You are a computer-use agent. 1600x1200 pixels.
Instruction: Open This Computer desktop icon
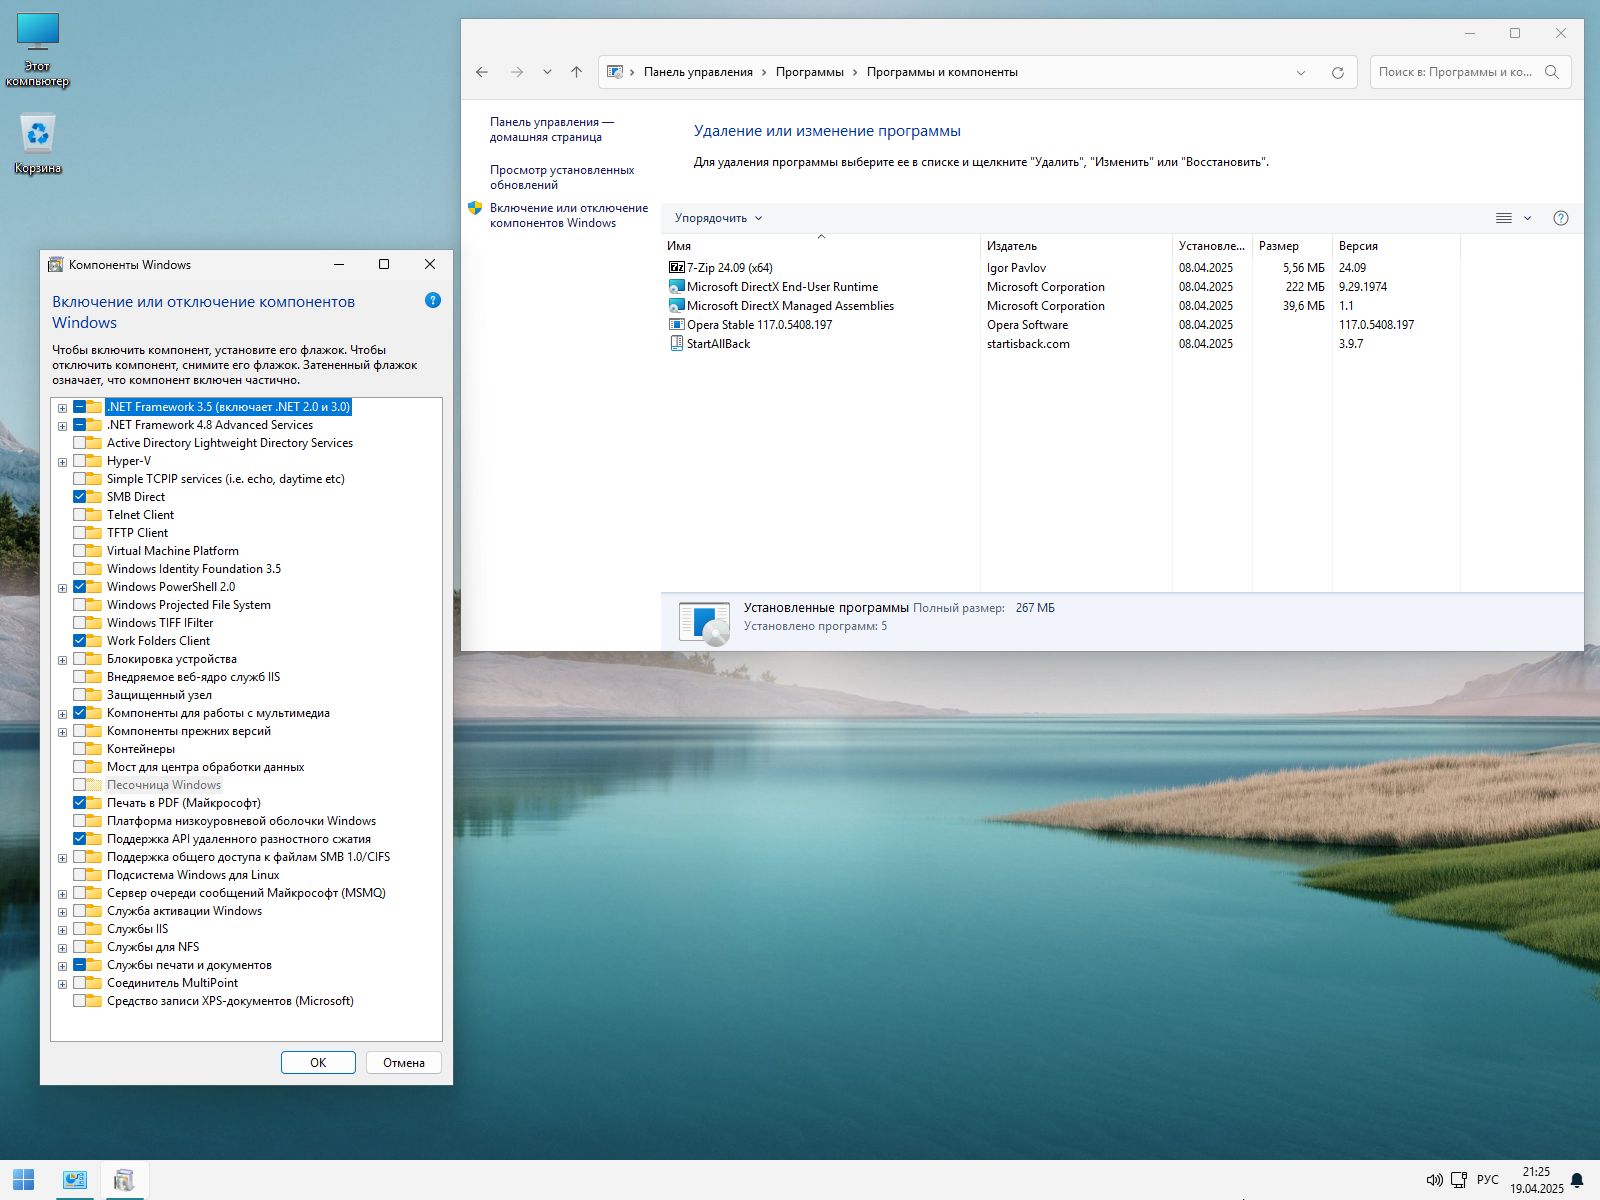pyautogui.click(x=38, y=50)
